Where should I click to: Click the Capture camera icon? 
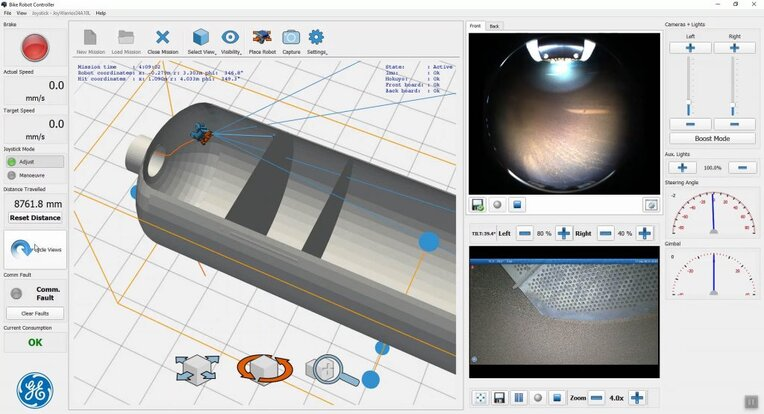click(291, 38)
